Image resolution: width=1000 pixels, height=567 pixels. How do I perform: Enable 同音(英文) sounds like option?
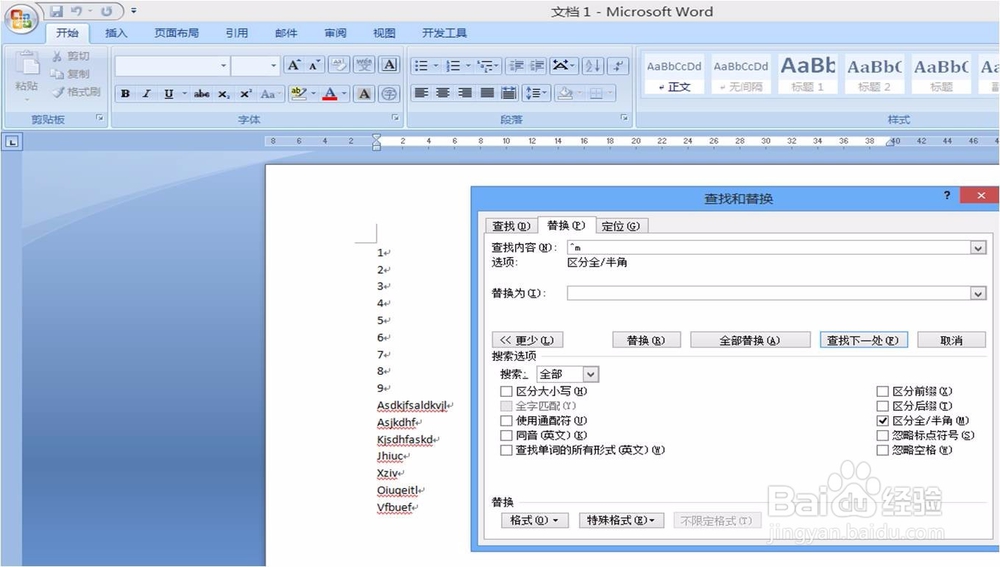coord(506,435)
